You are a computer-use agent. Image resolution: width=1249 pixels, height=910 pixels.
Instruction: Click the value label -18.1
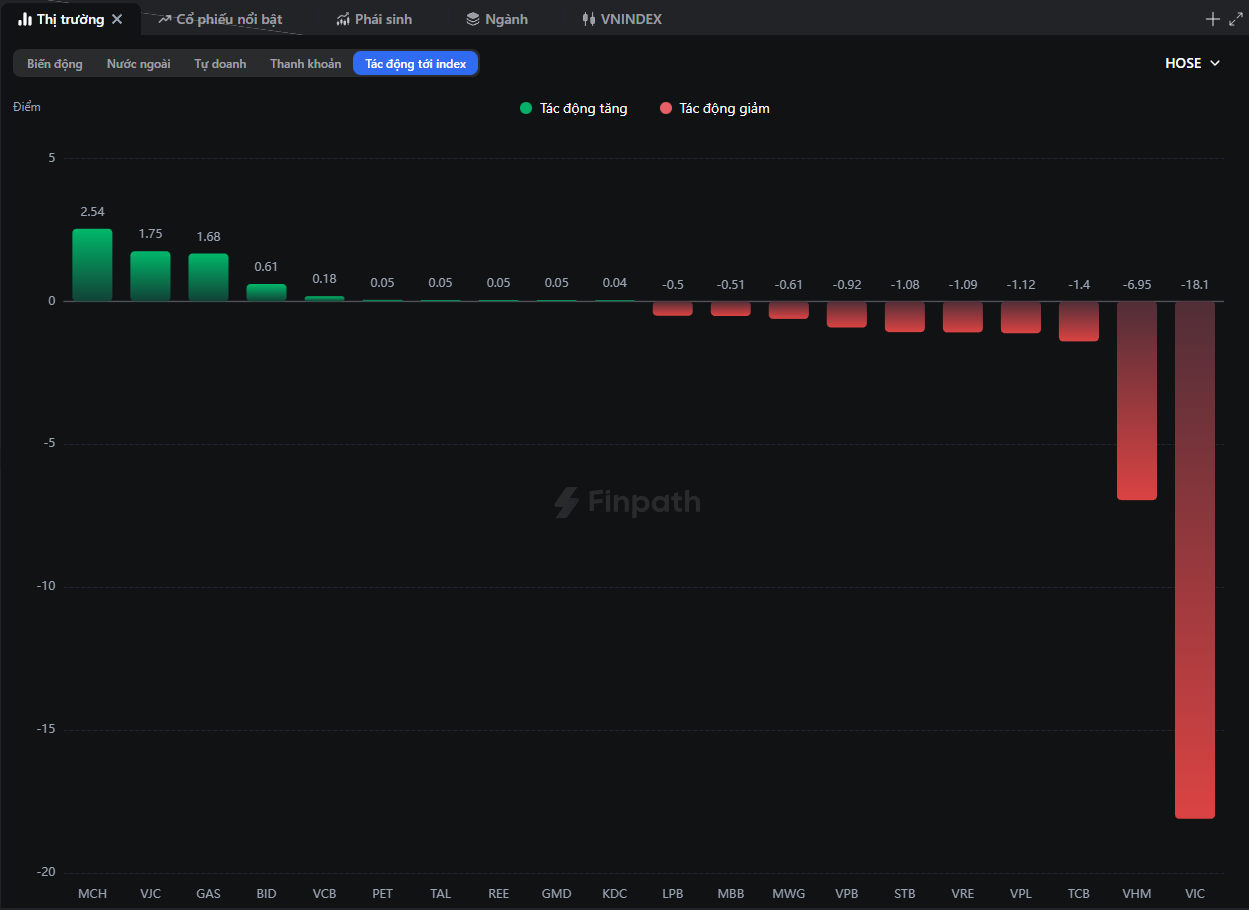(x=1195, y=285)
